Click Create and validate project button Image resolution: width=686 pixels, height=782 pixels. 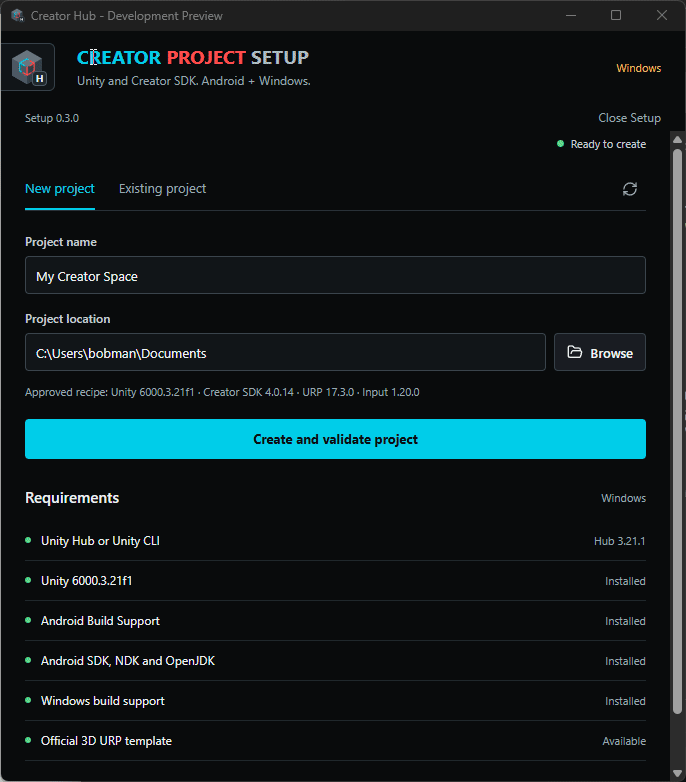pos(336,439)
